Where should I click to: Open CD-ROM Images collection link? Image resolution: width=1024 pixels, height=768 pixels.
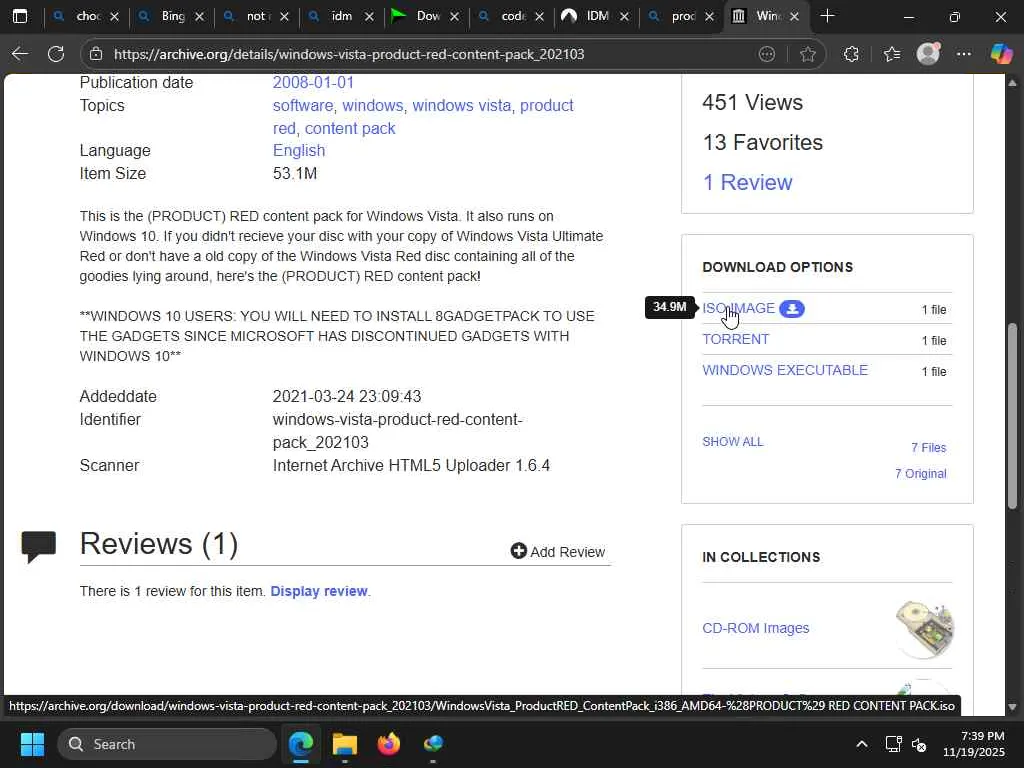pos(756,628)
